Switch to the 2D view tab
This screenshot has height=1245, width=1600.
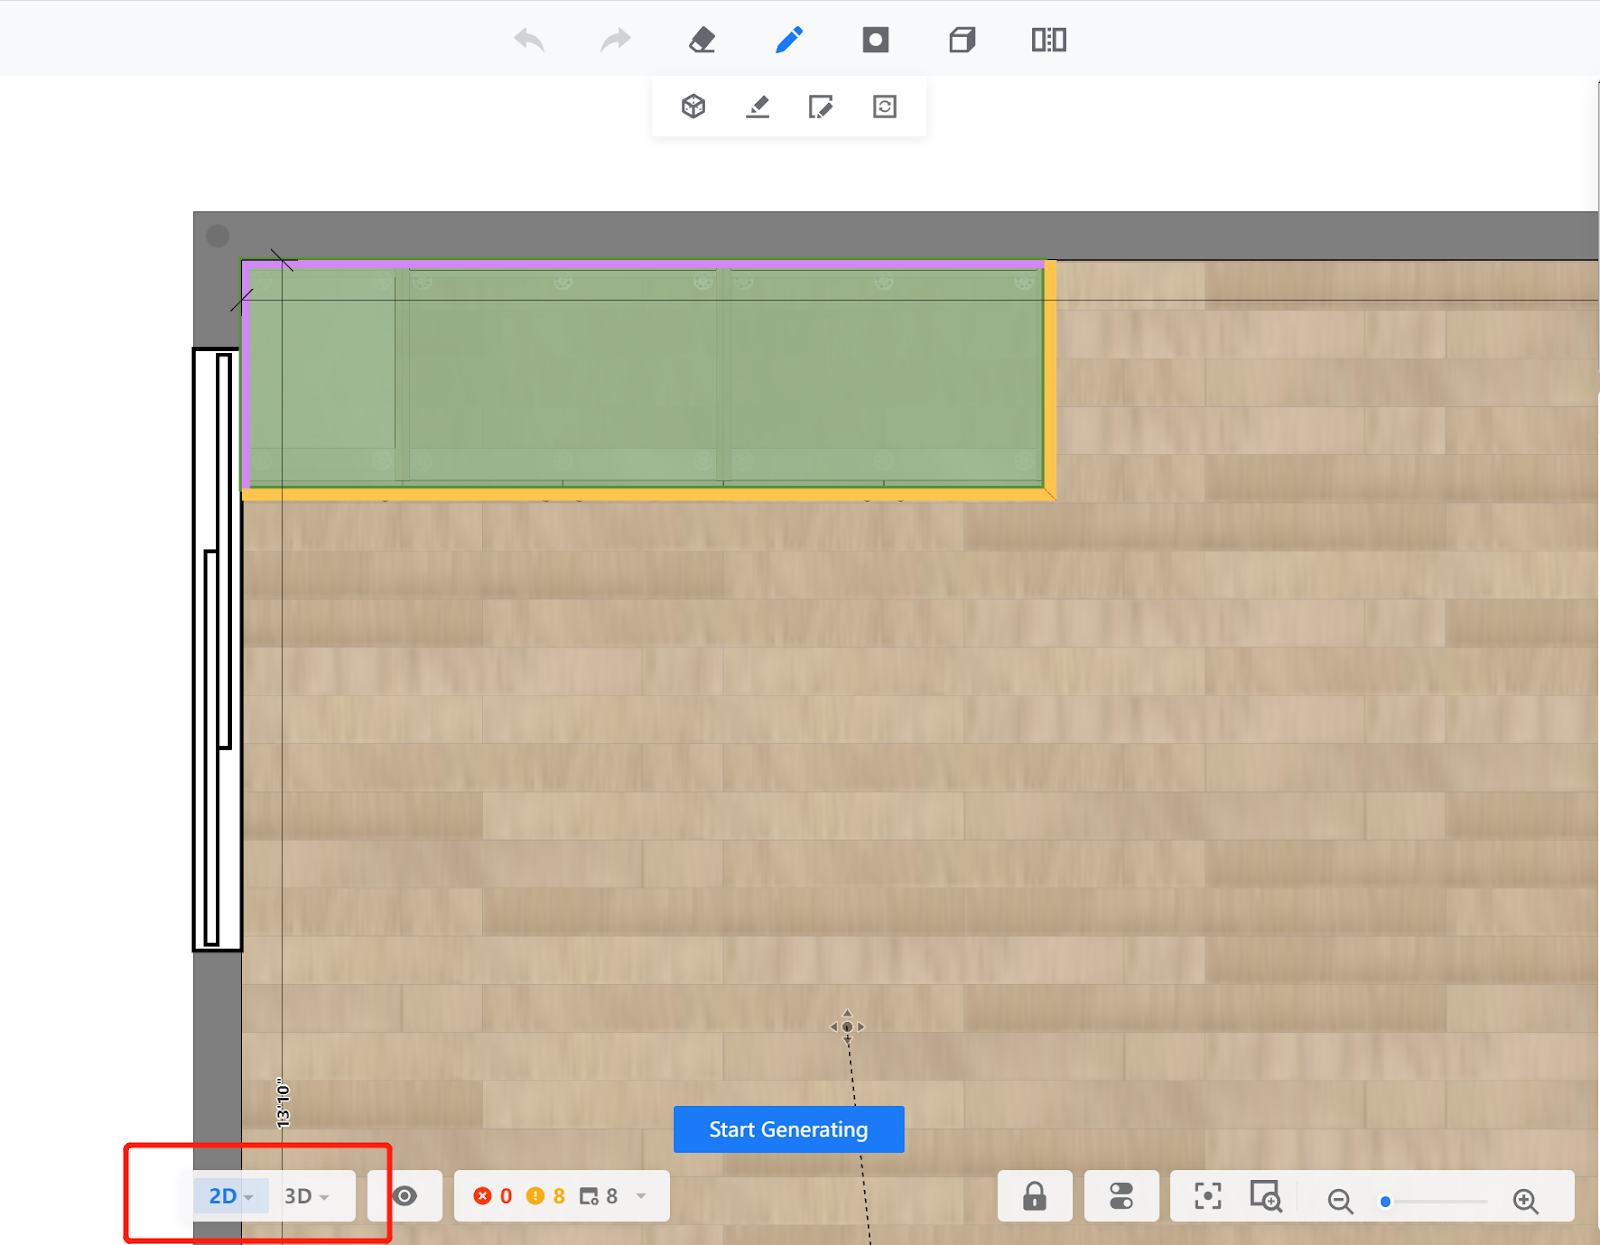point(222,1196)
